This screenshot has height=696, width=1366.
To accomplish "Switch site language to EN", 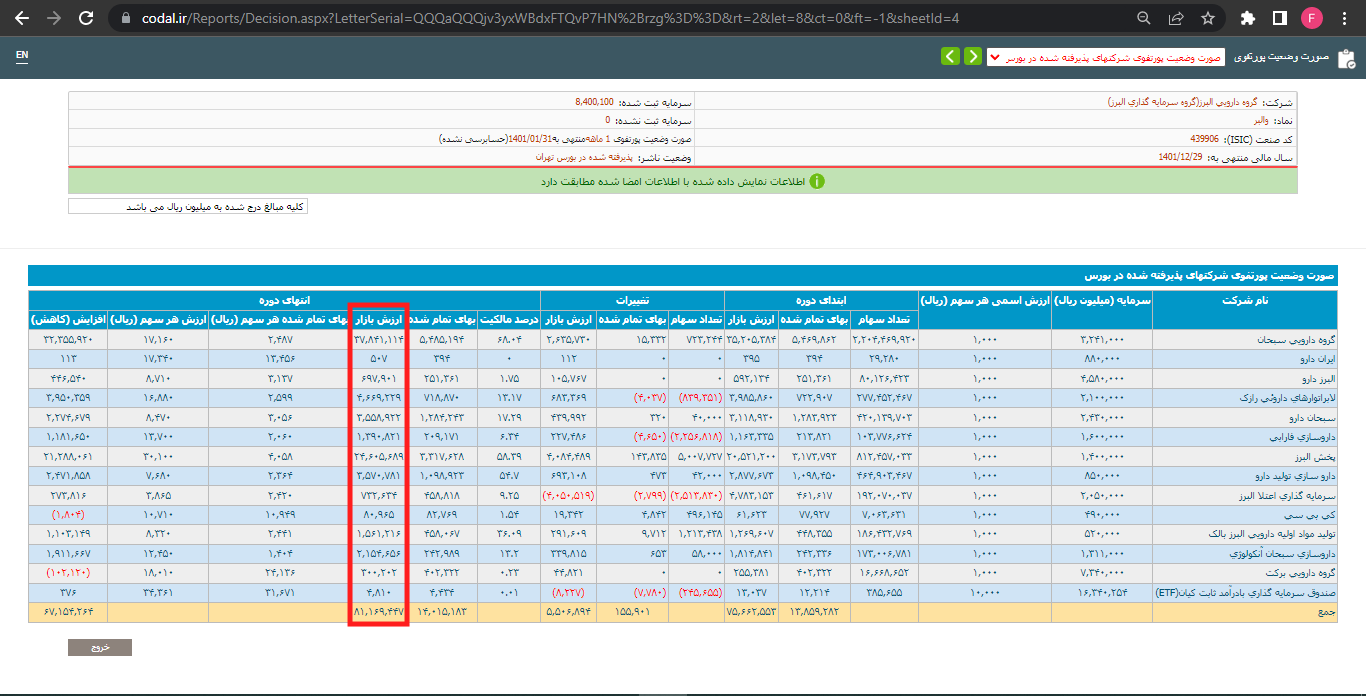I will tap(22, 57).
